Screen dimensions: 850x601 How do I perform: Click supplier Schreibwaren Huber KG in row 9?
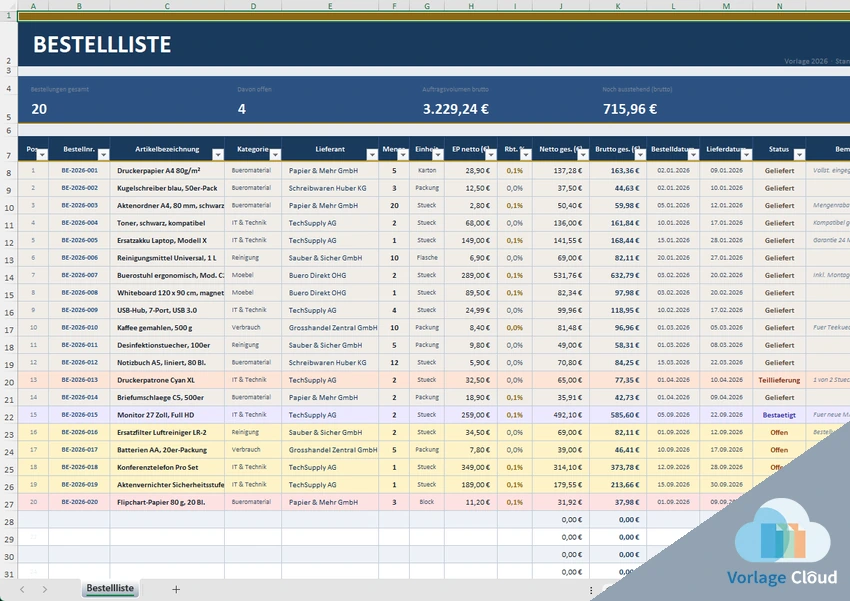click(327, 188)
